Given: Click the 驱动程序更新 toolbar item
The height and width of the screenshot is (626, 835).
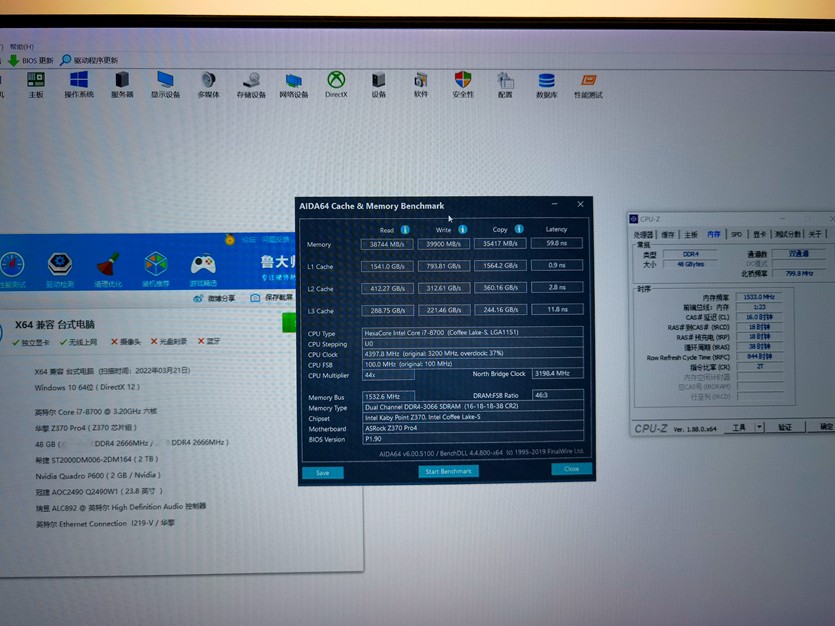Looking at the screenshot, I should pyautogui.click(x=89, y=60).
